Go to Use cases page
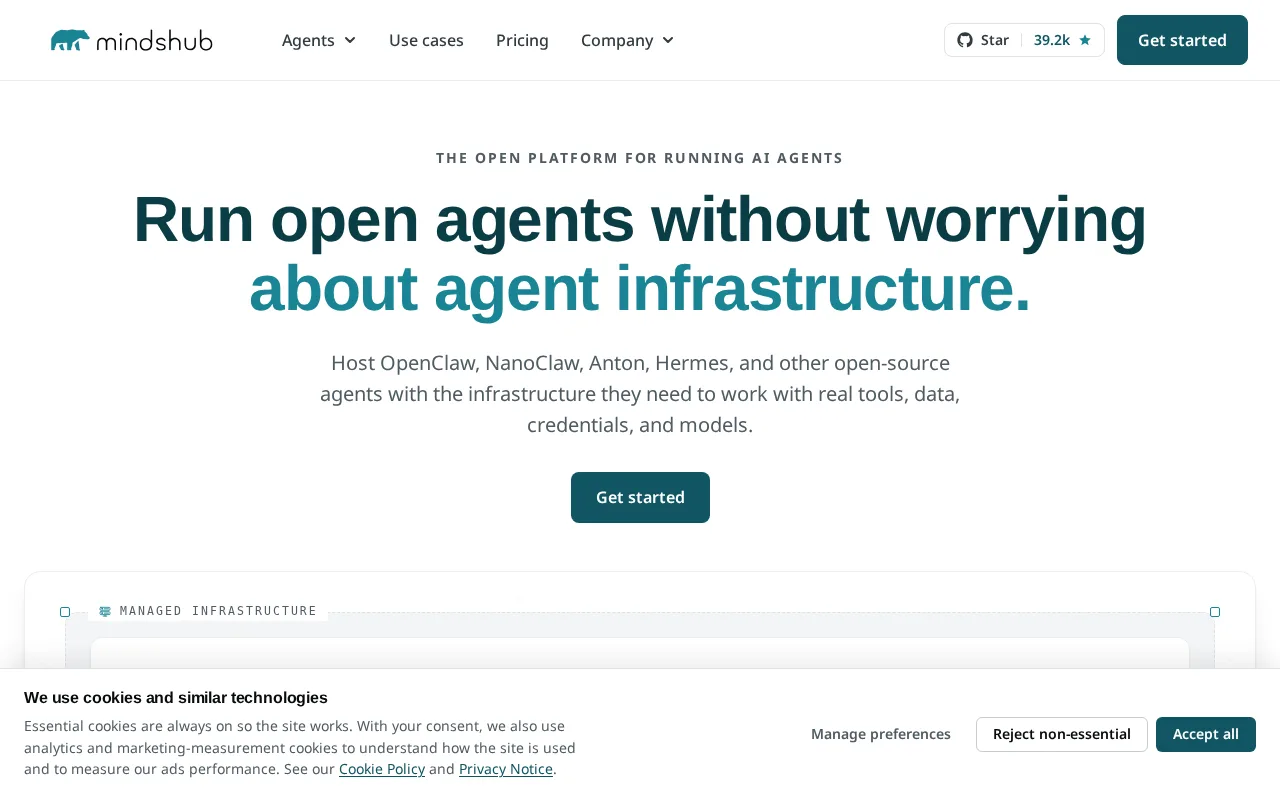 426,40
